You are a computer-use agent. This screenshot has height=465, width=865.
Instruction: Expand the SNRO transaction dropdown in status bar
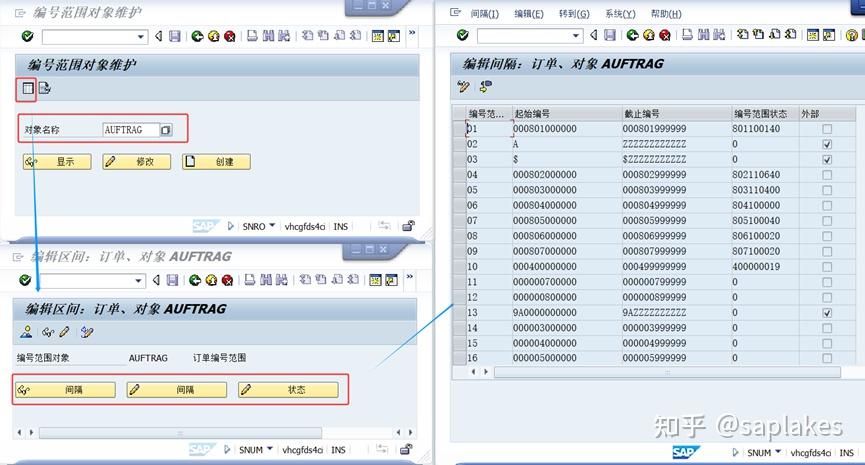coord(272,226)
